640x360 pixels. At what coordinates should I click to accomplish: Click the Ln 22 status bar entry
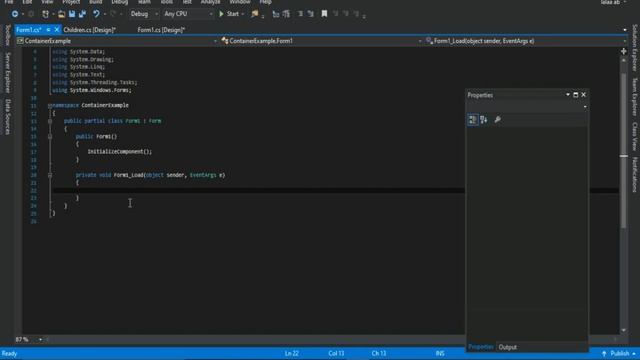click(x=292, y=353)
